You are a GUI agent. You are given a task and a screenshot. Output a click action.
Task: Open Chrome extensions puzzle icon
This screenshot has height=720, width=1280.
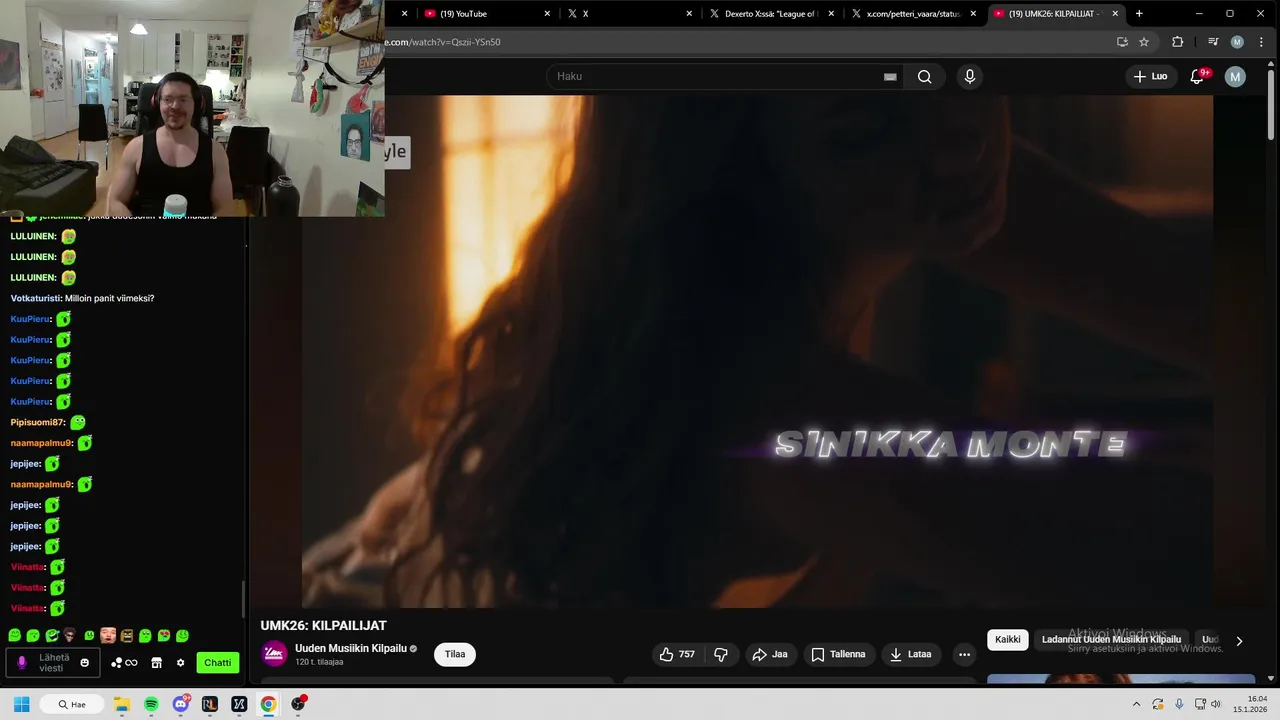tap(1177, 42)
